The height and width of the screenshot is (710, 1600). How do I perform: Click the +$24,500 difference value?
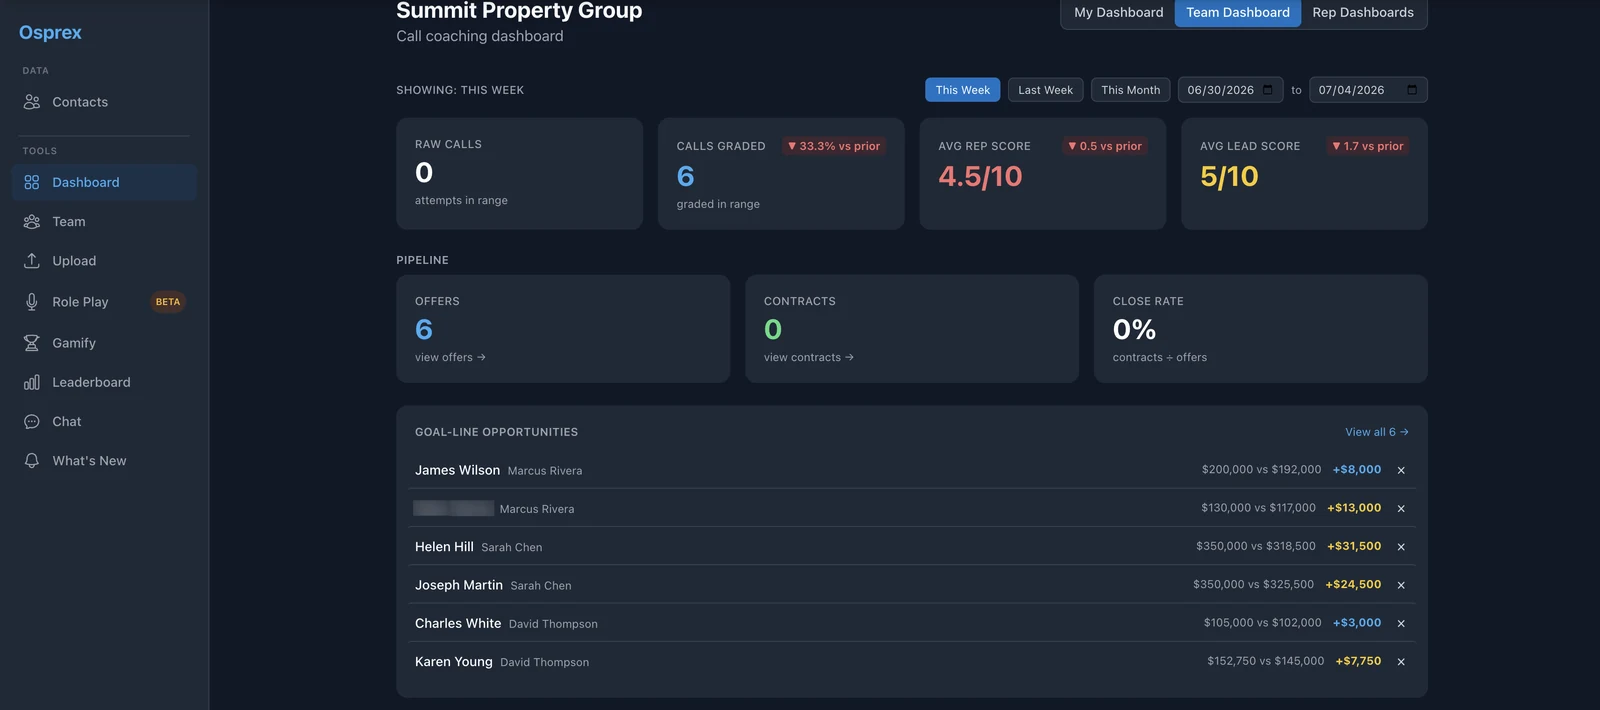pyautogui.click(x=1353, y=585)
